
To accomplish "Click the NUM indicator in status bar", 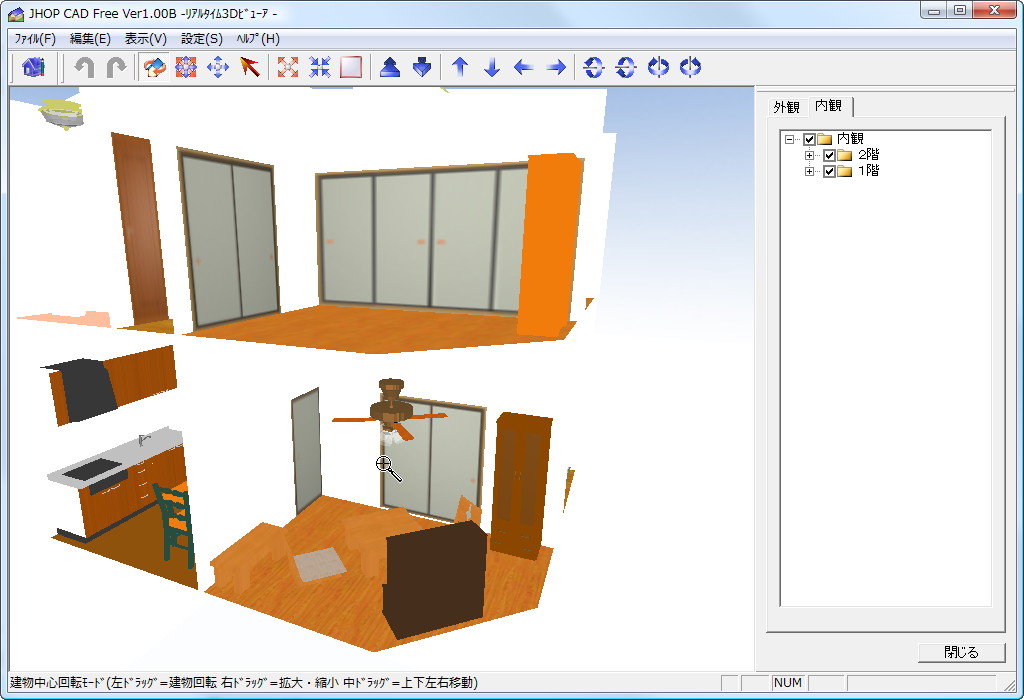I will [x=788, y=682].
